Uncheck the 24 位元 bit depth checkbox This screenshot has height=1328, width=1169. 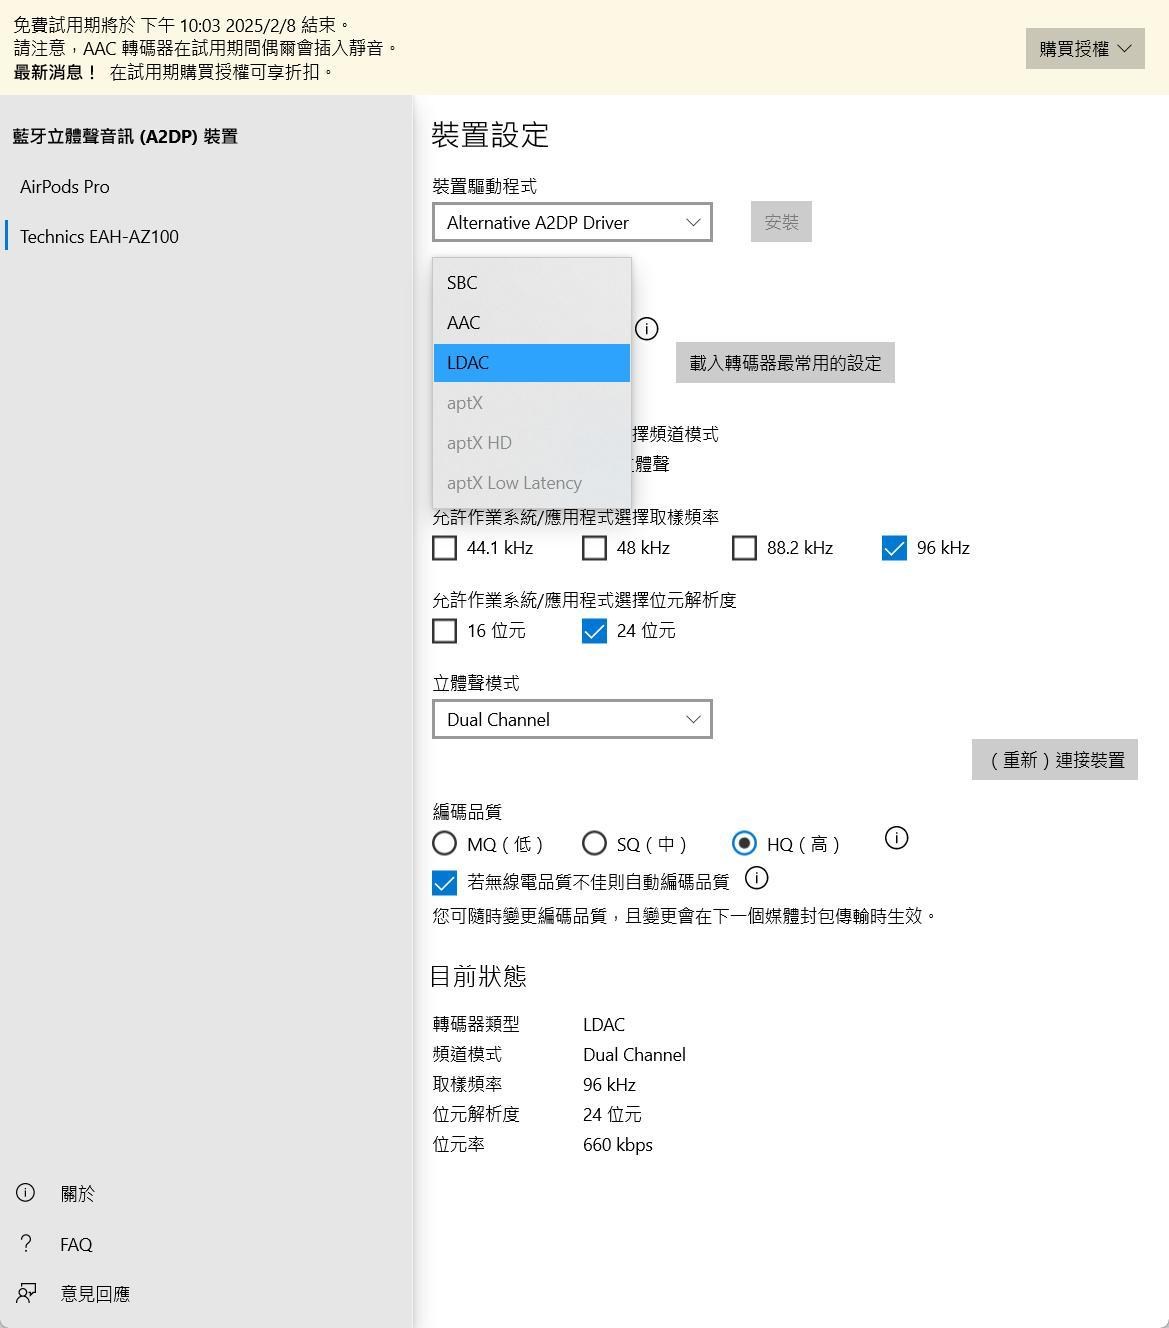click(594, 631)
